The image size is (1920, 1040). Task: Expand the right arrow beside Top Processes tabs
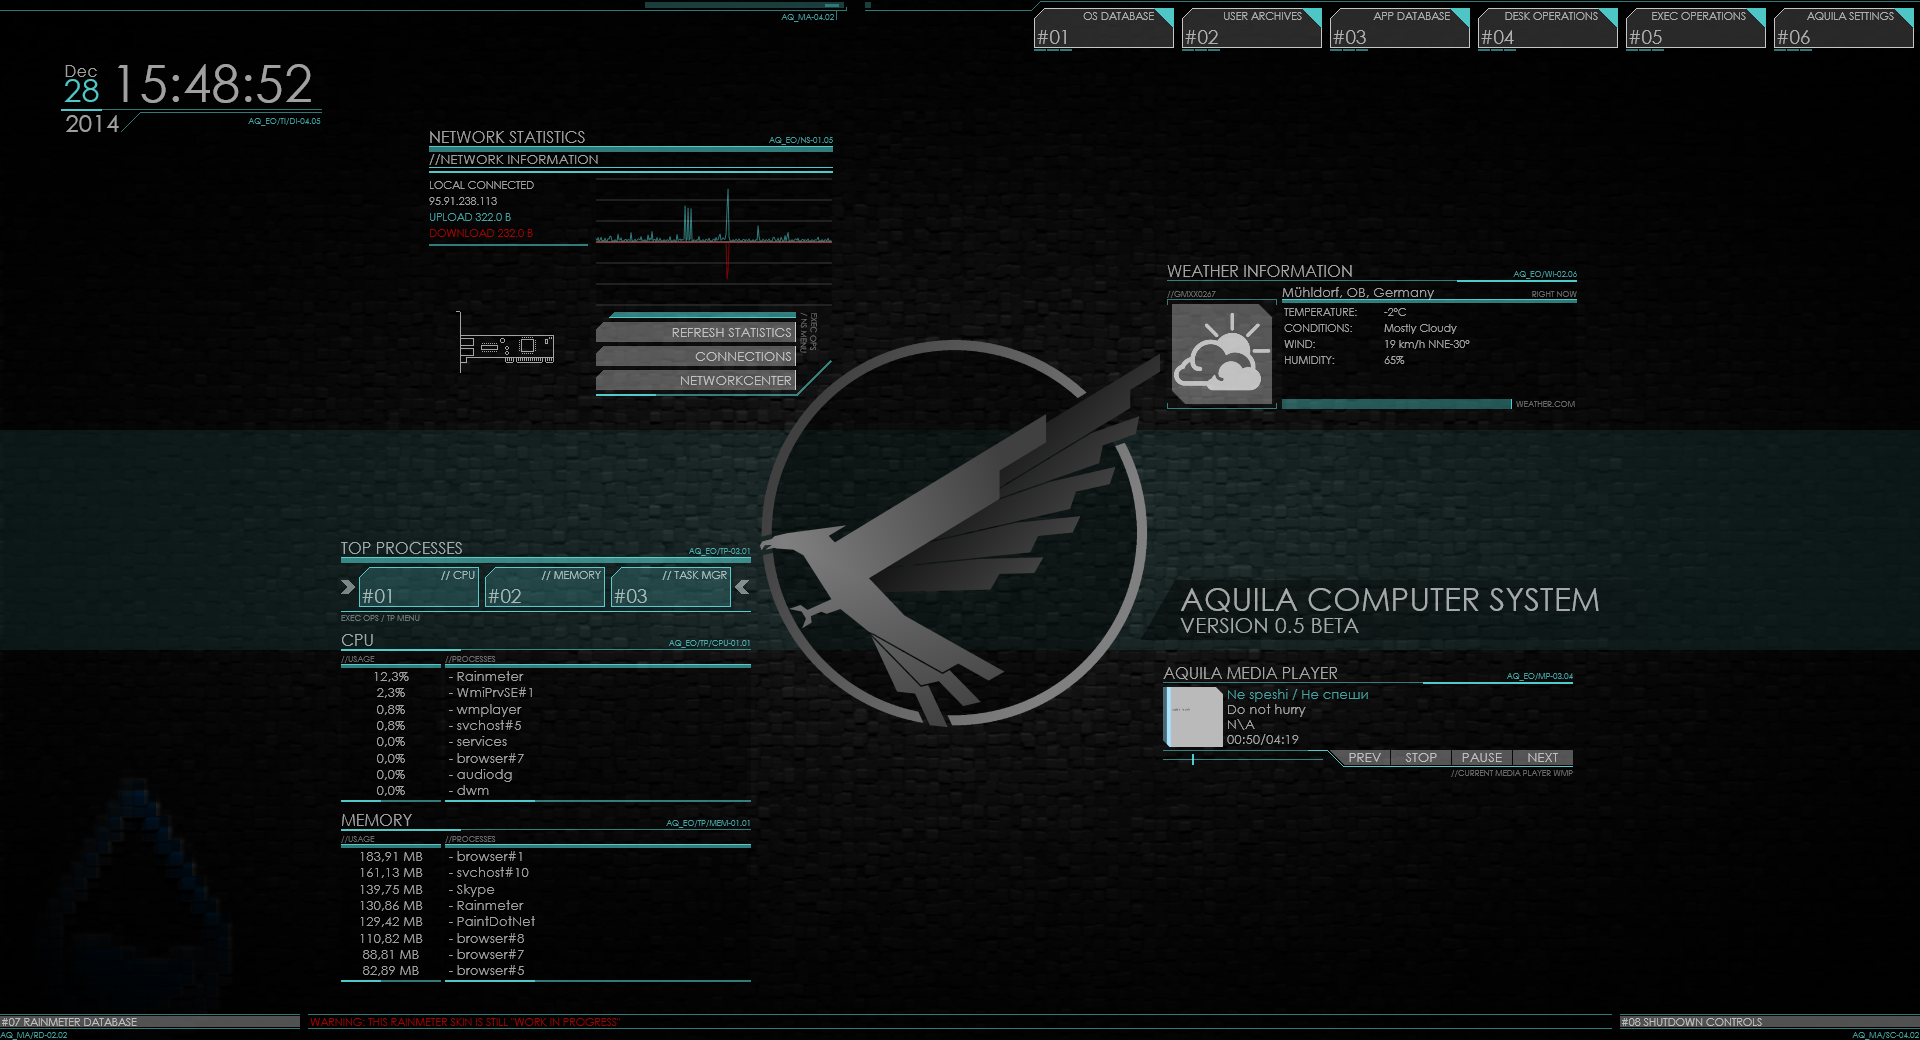742,587
